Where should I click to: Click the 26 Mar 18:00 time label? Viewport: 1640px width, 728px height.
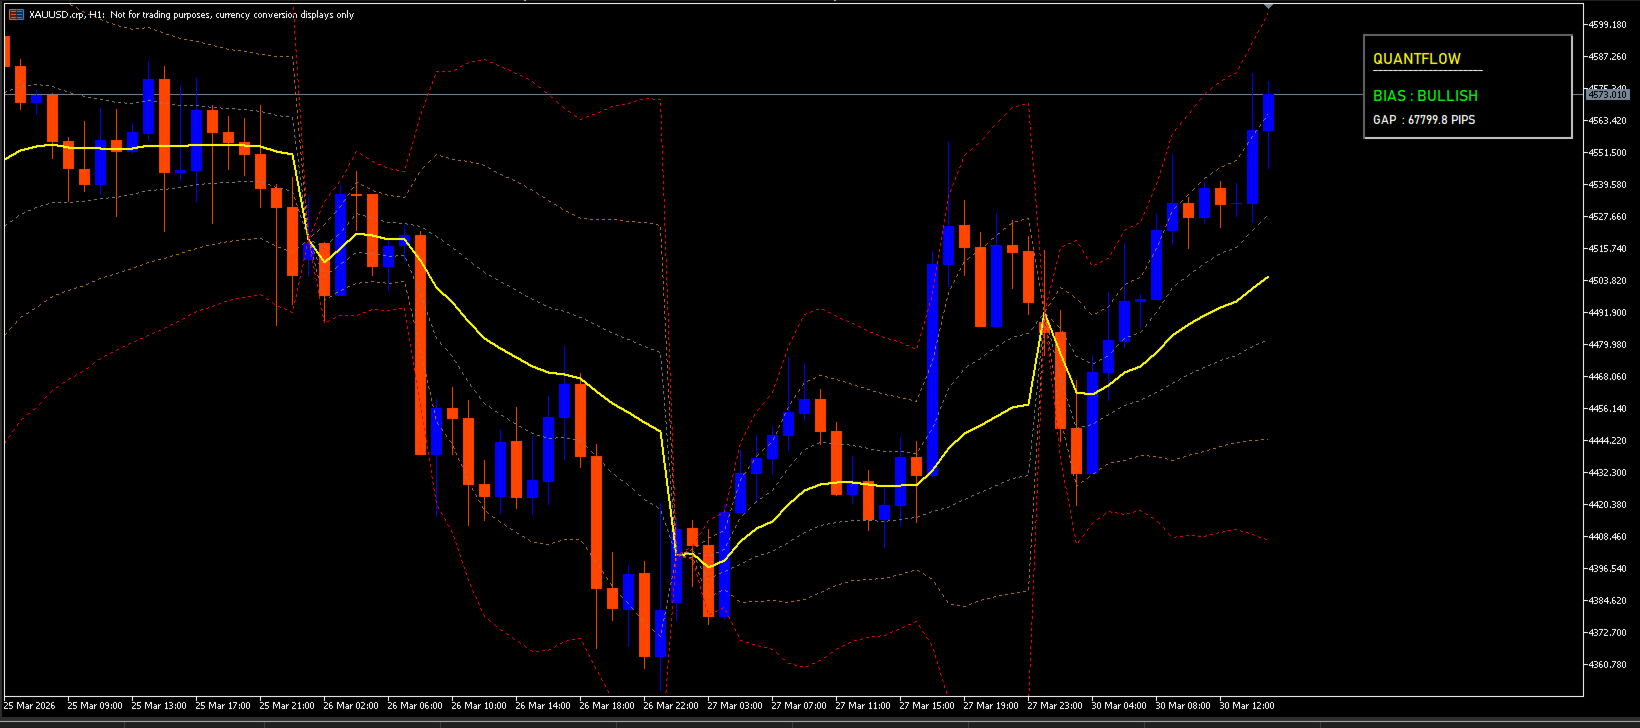pos(607,706)
